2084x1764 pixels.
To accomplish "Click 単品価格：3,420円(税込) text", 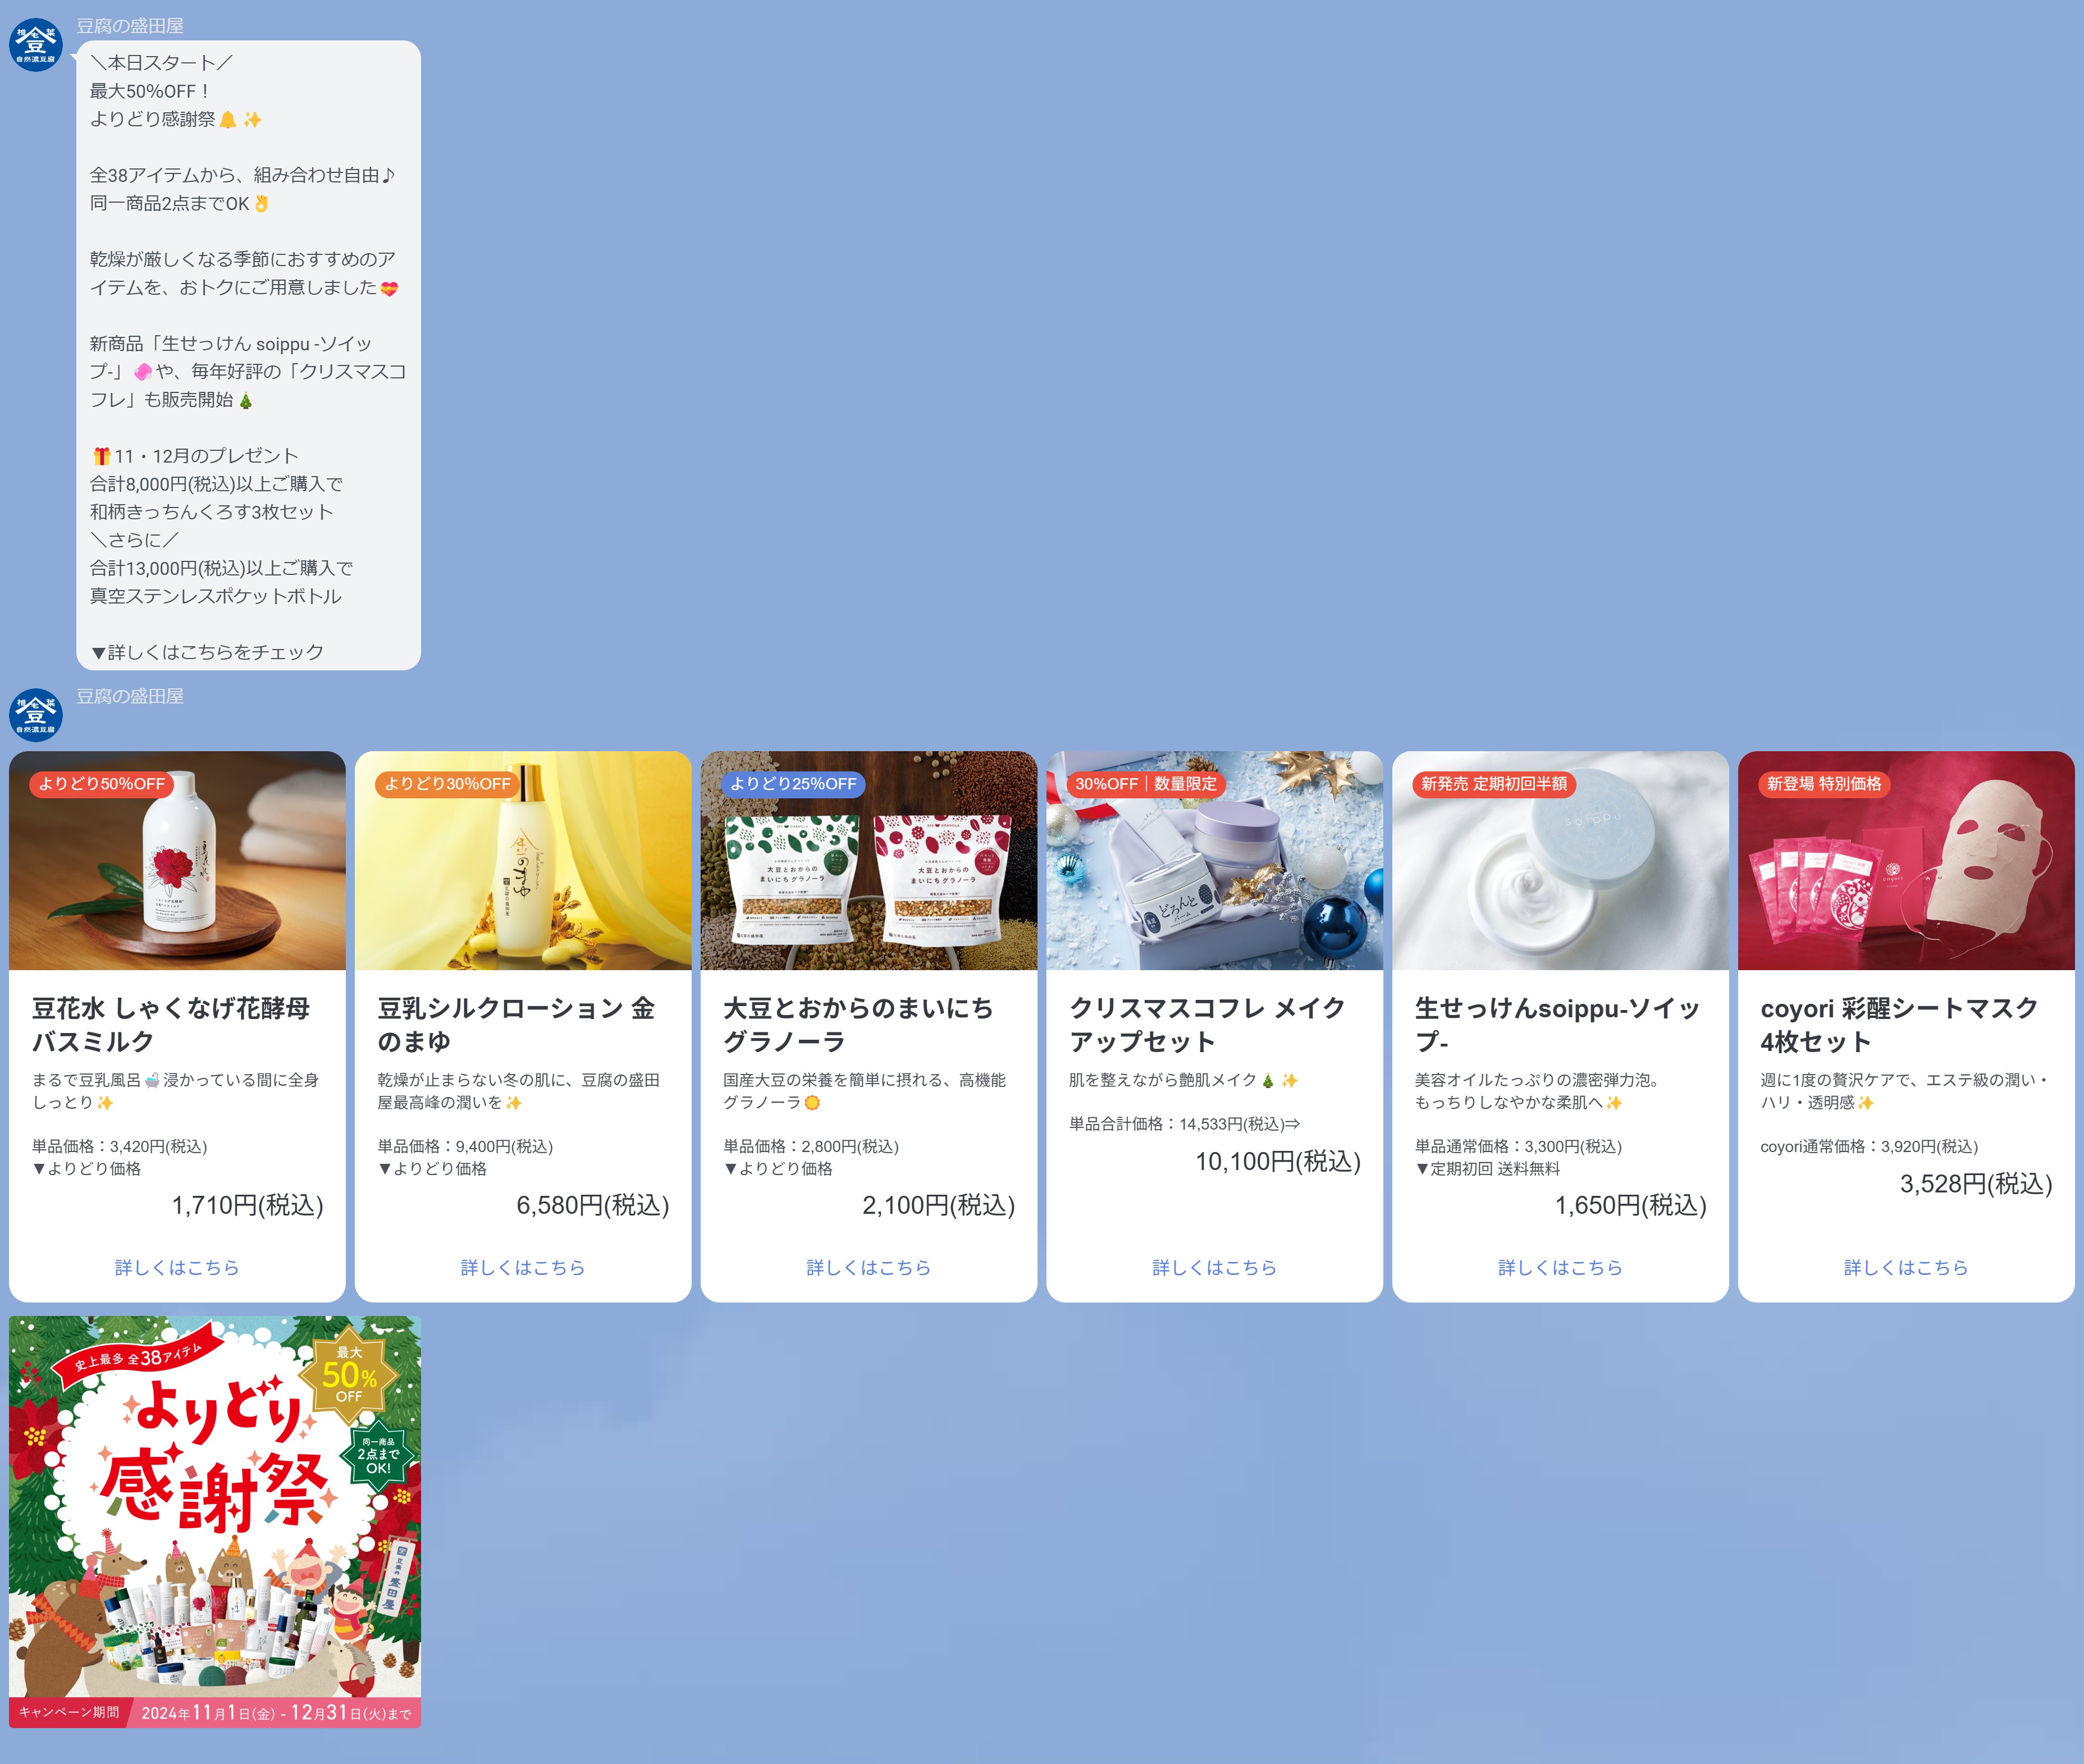I will coord(120,1146).
